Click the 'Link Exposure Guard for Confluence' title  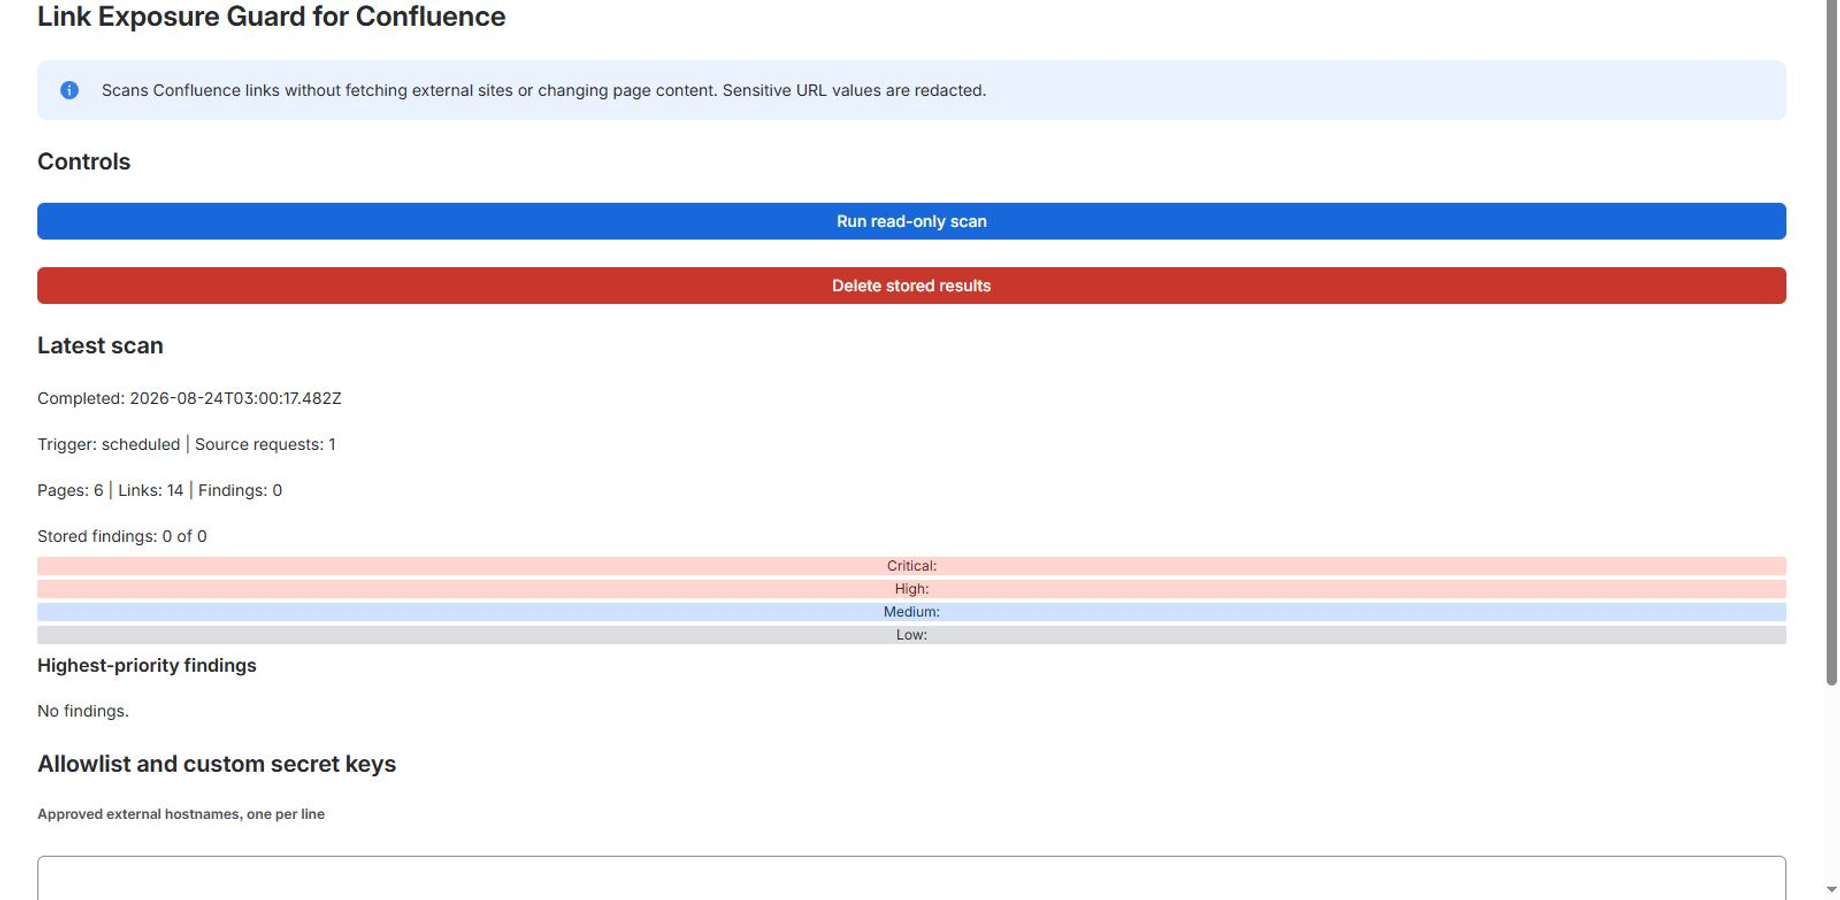point(271,17)
